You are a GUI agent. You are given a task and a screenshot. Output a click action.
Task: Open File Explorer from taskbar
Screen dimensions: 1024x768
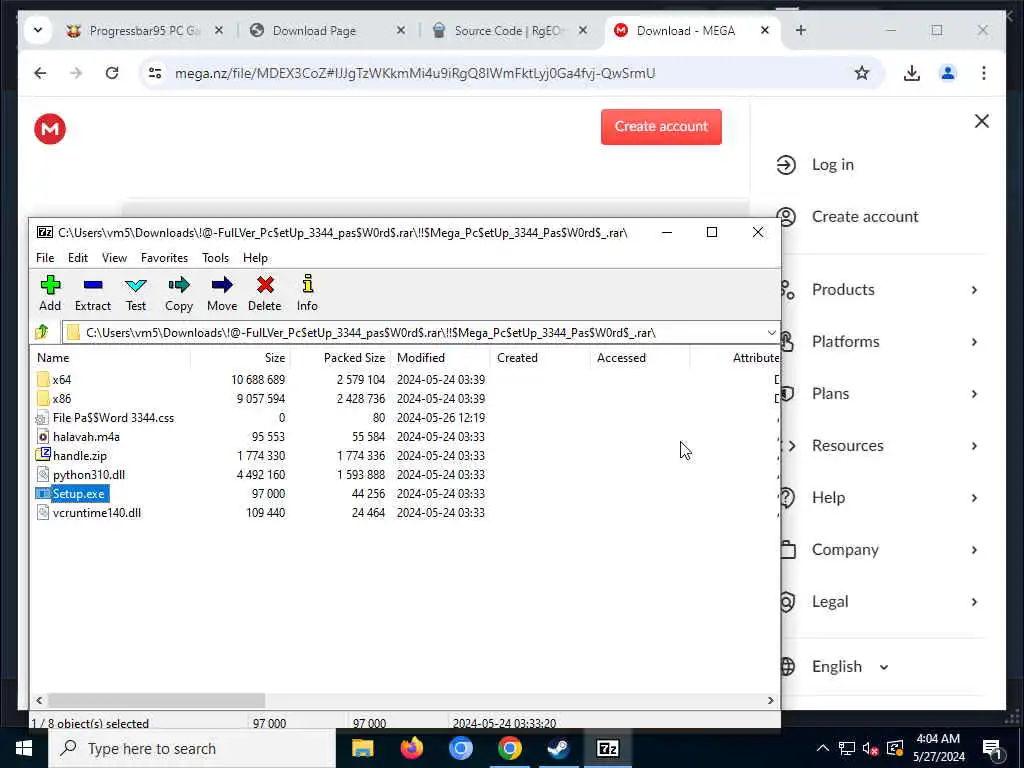pyautogui.click(x=362, y=748)
